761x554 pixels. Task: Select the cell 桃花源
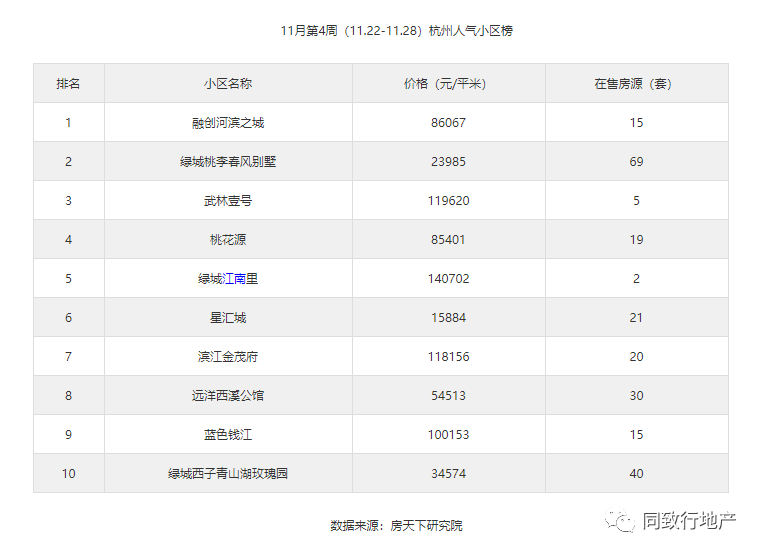tap(228, 239)
